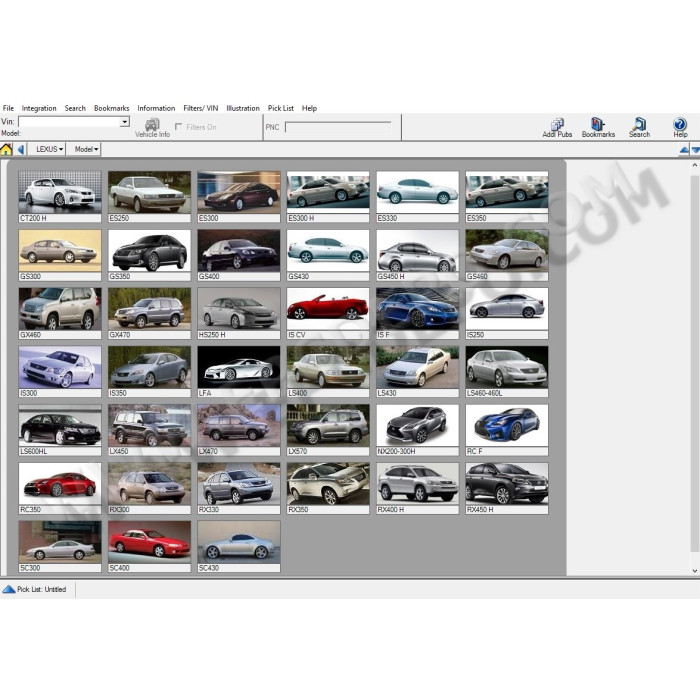Screen dimensions: 700x700
Task: Click the LS430 label text
Action: pos(387,393)
